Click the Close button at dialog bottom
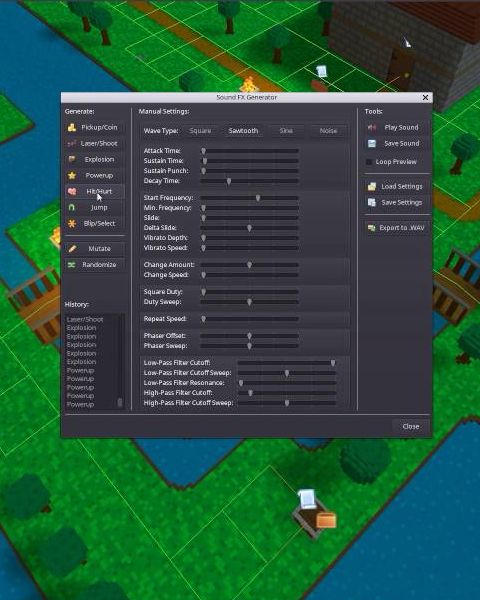Viewport: 480px width, 600px height. [411, 426]
